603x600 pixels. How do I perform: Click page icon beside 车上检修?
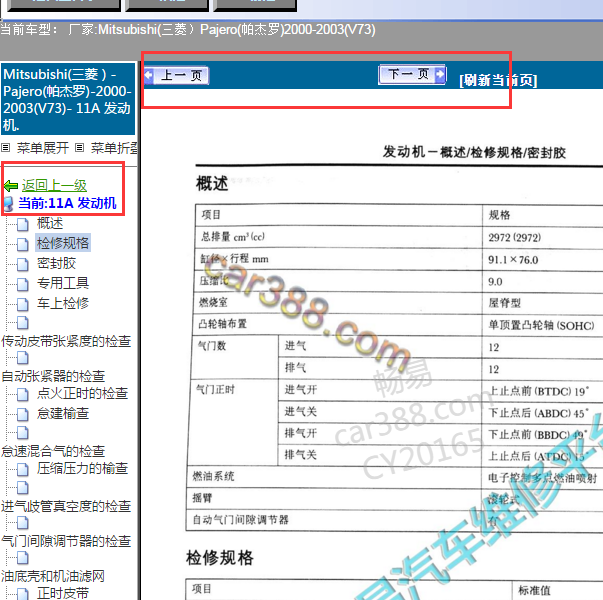click(23, 304)
